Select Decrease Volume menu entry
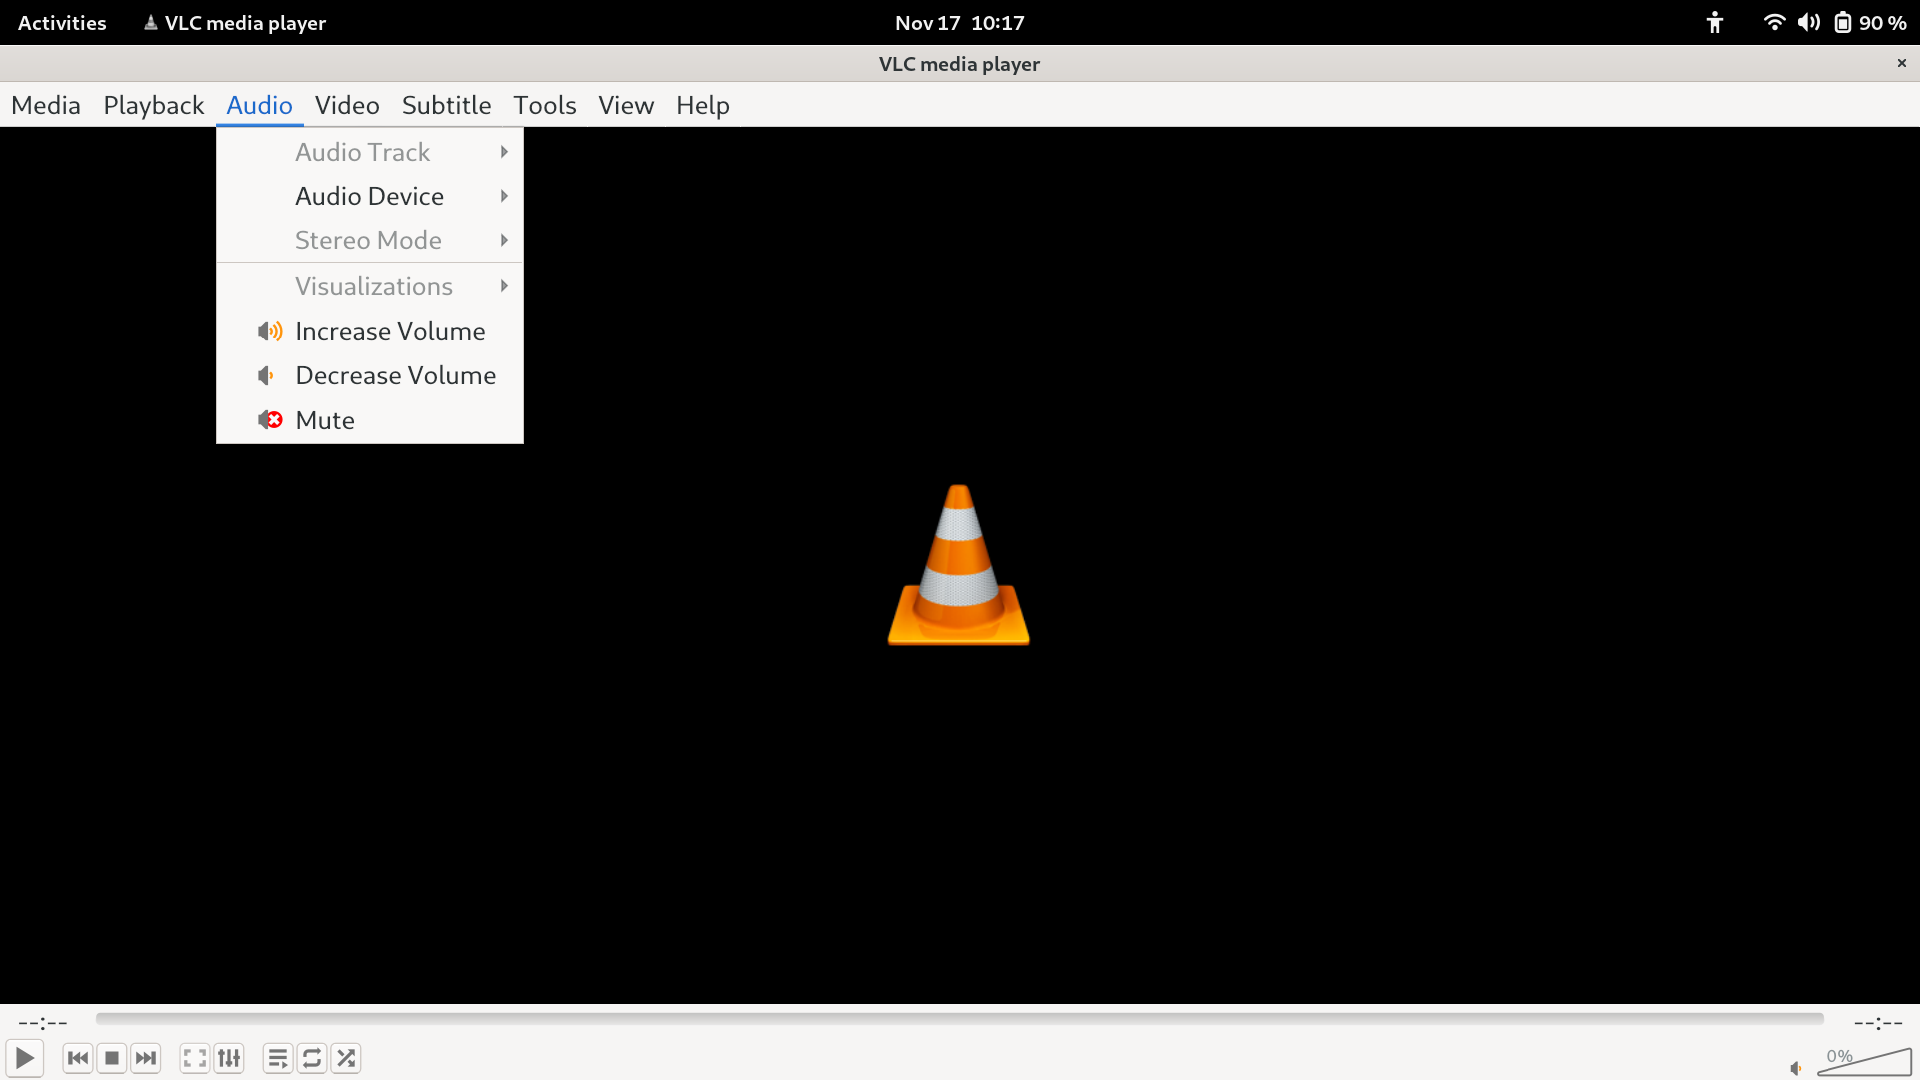Viewport: 1920px width, 1080px height. 395,376
